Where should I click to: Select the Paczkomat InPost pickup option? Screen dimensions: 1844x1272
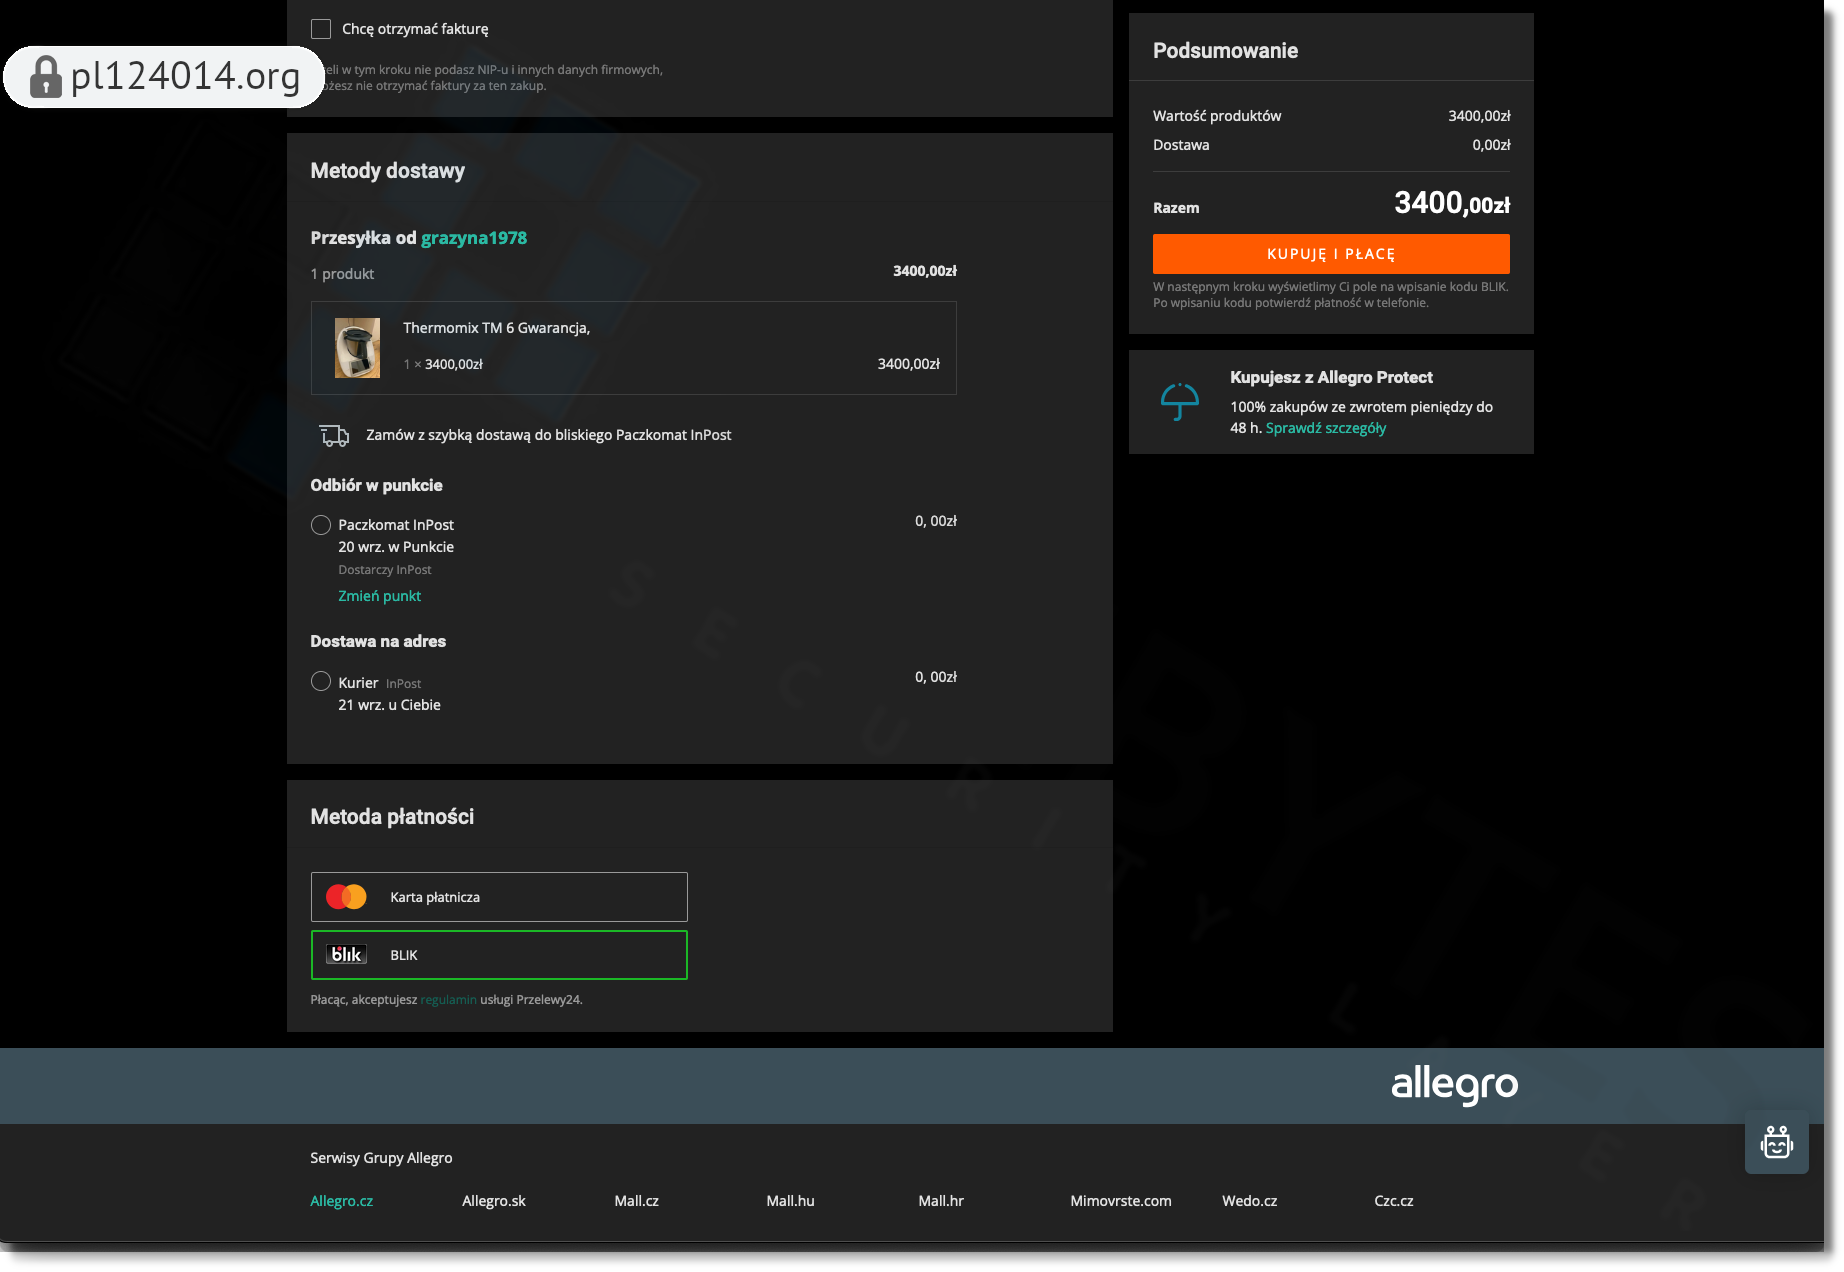(x=321, y=524)
